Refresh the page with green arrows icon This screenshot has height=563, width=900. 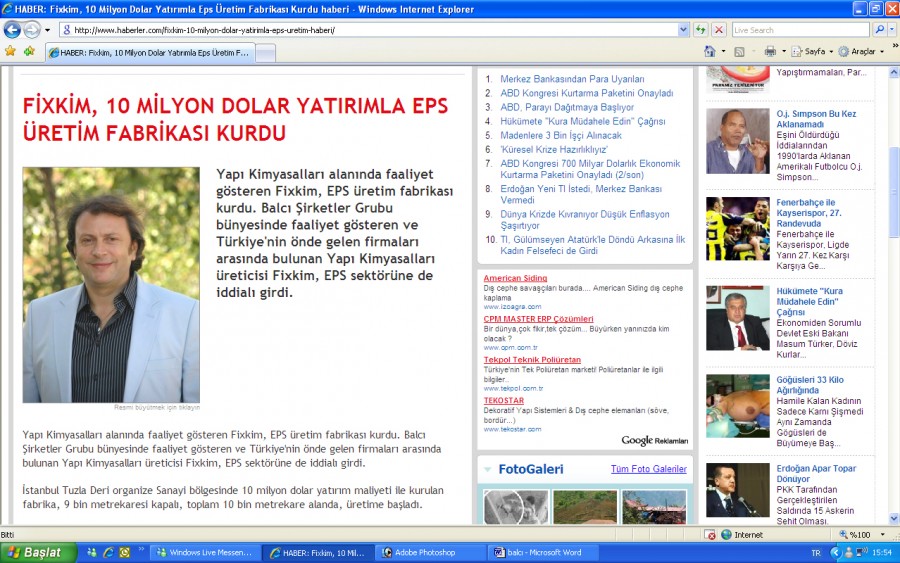click(x=700, y=30)
